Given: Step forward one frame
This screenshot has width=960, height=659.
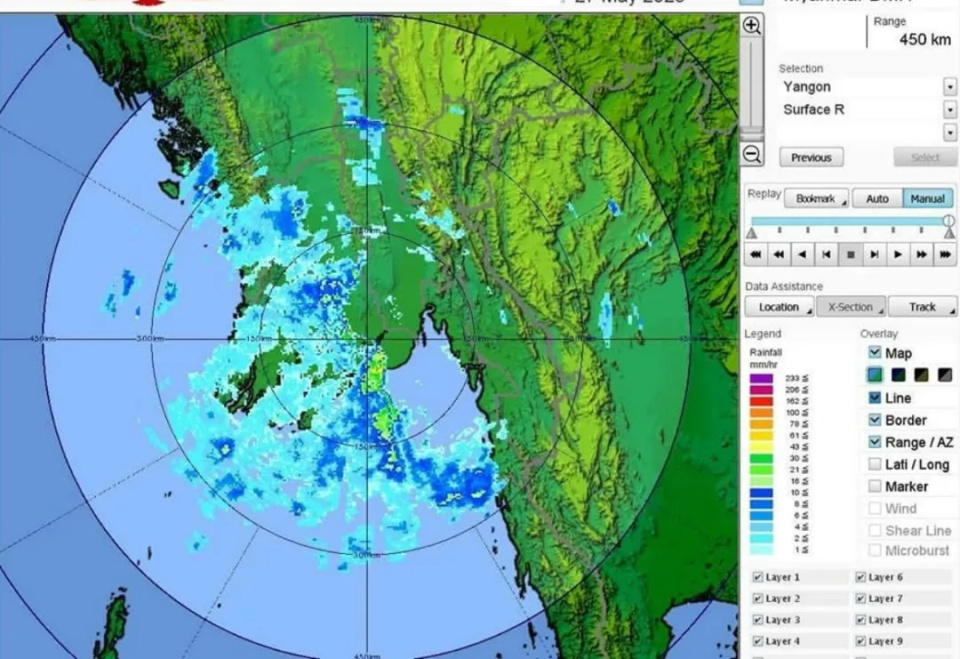Looking at the screenshot, I should coord(874,254).
